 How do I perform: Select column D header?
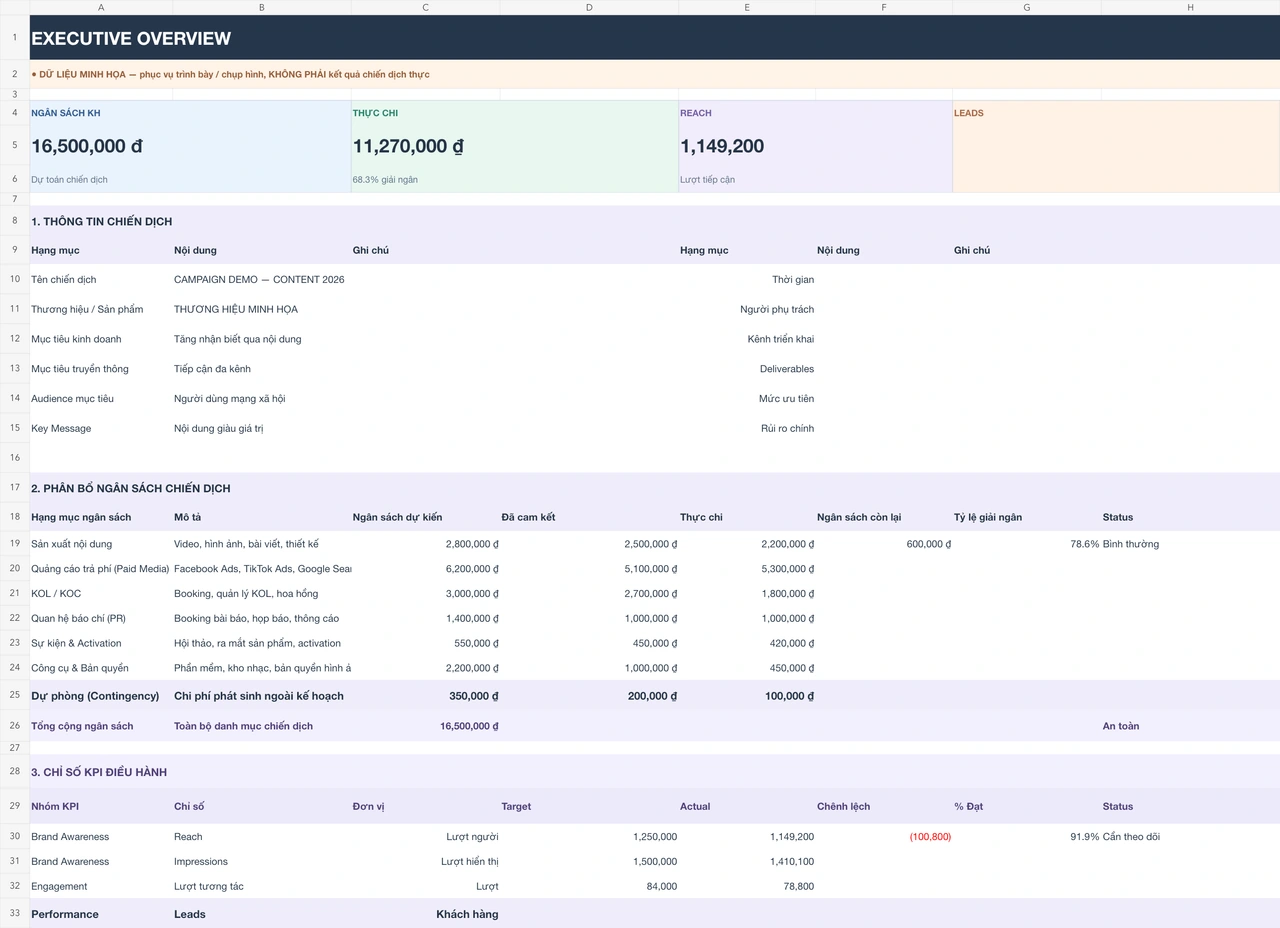pos(589,7)
